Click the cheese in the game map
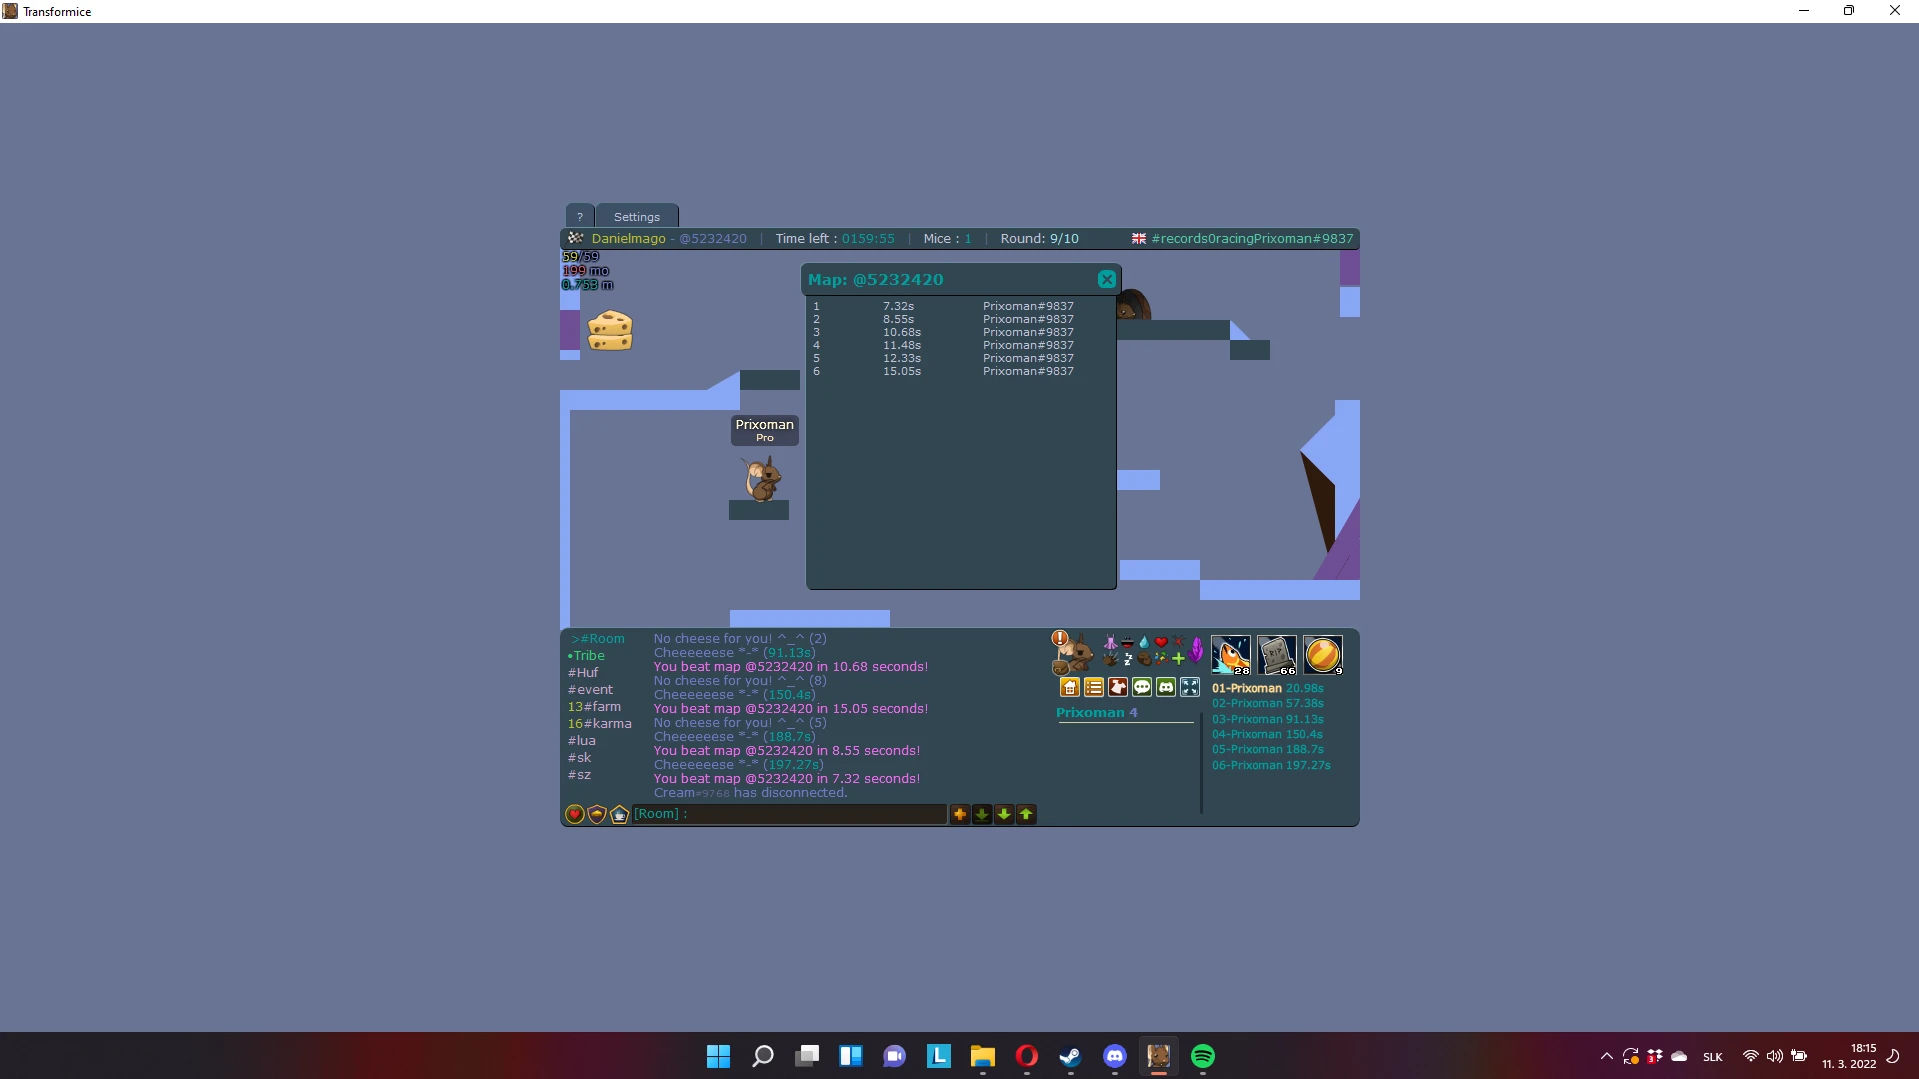Image resolution: width=1919 pixels, height=1079 pixels. [610, 331]
